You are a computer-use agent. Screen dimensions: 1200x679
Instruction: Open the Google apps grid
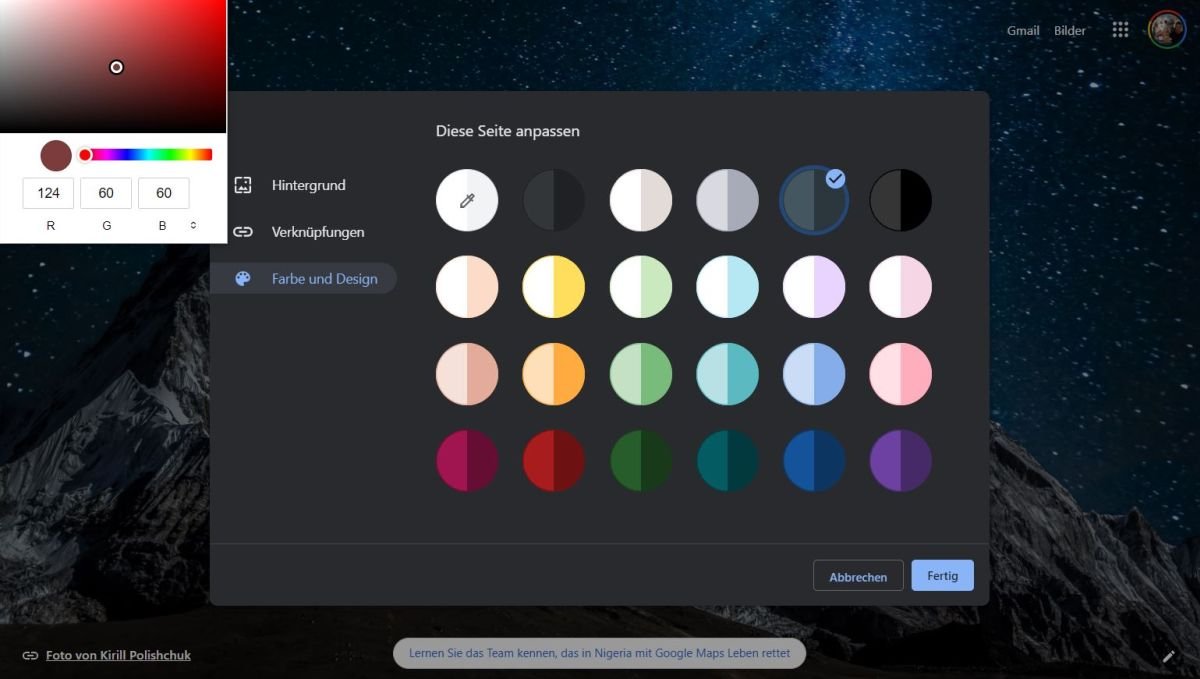(x=1120, y=30)
